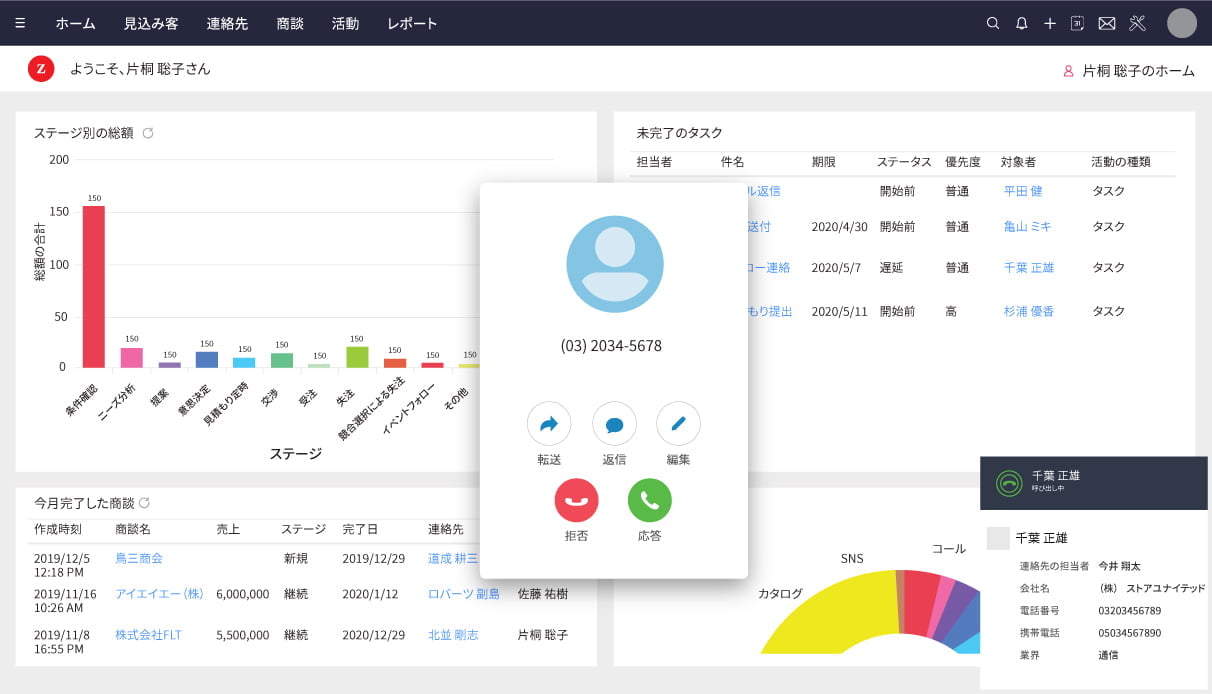Open the calendar icon in top bar
Screen dimensions: 1212x694
(x=1077, y=23)
